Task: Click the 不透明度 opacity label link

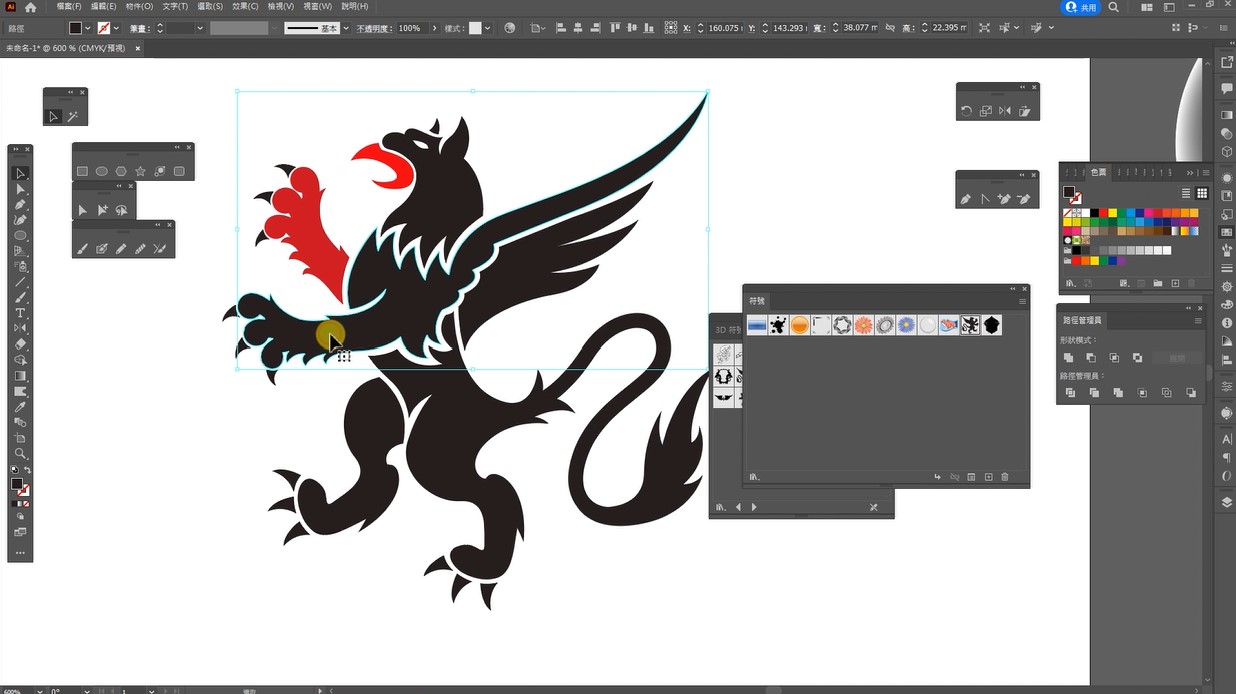Action: tap(374, 29)
